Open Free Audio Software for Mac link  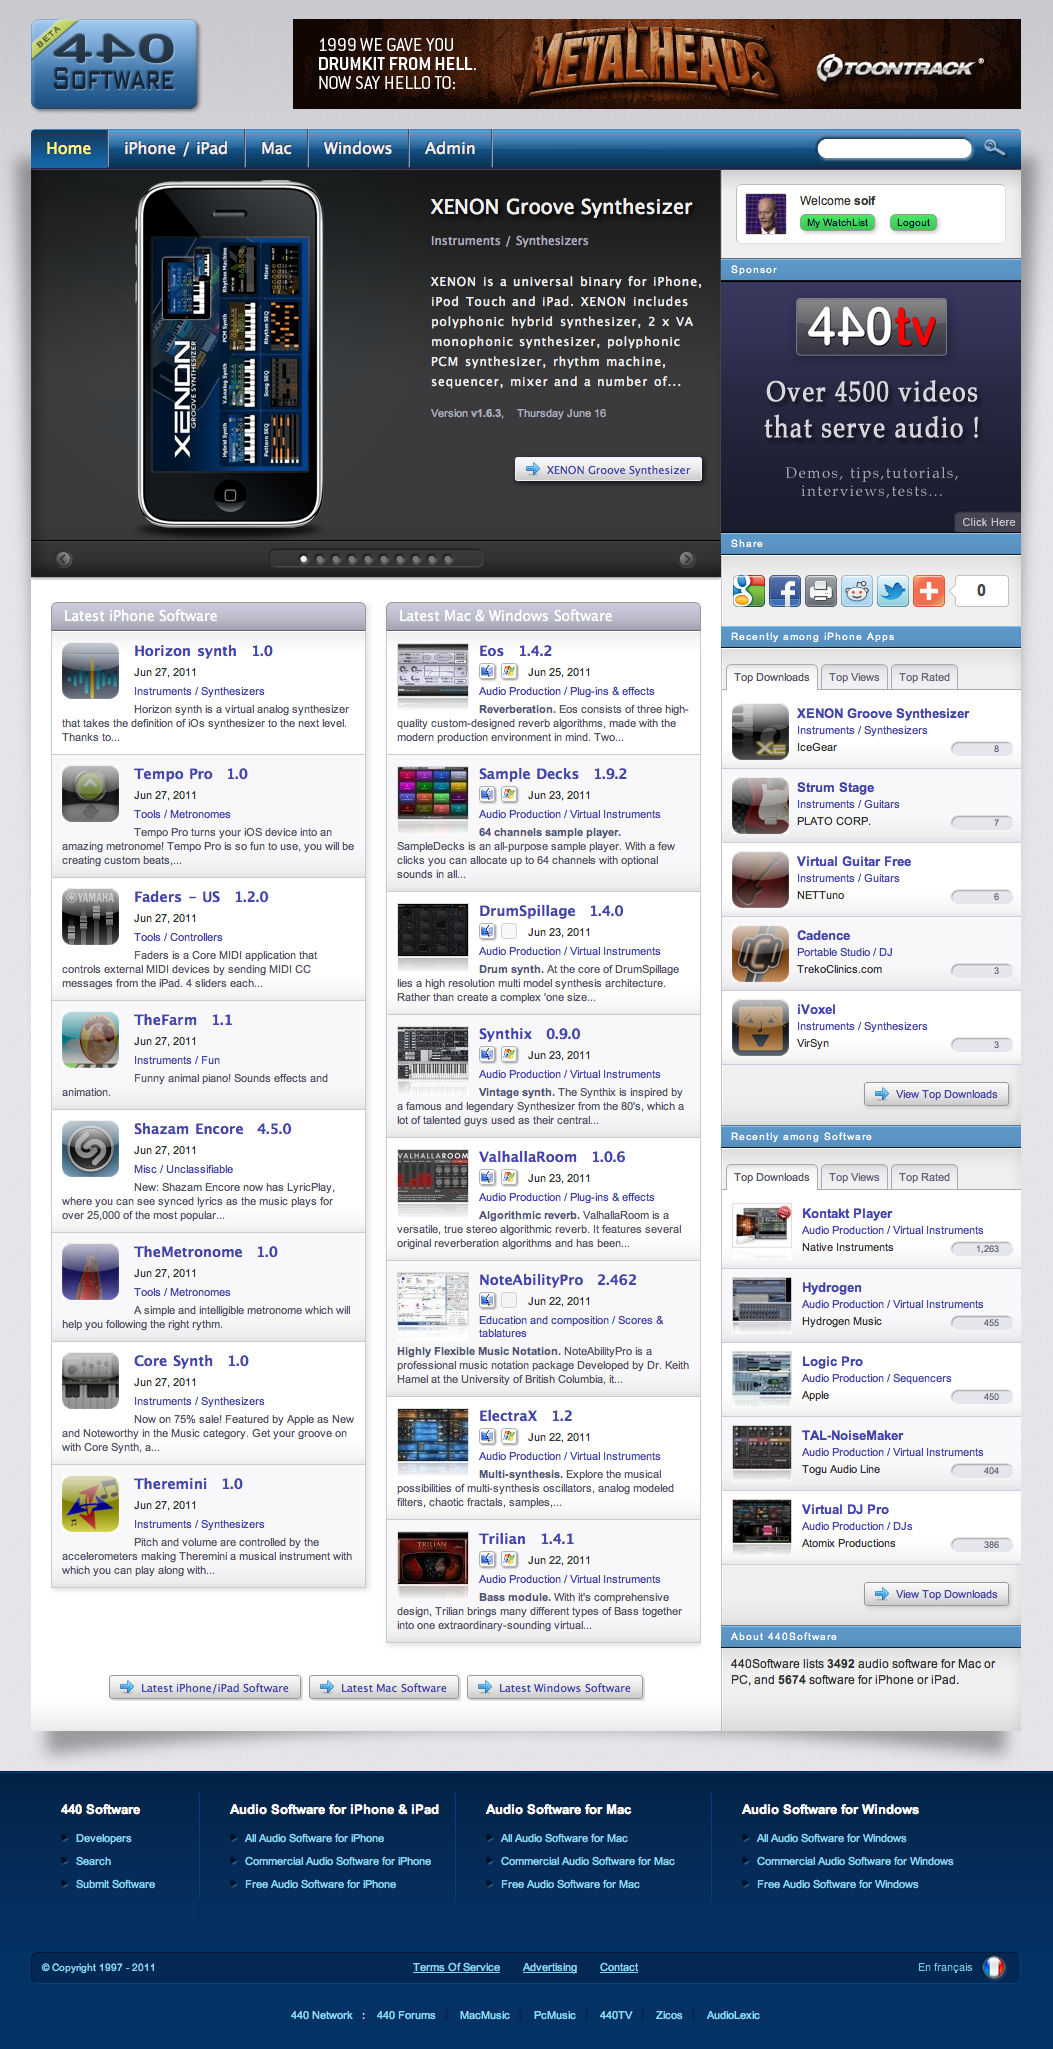[570, 1884]
